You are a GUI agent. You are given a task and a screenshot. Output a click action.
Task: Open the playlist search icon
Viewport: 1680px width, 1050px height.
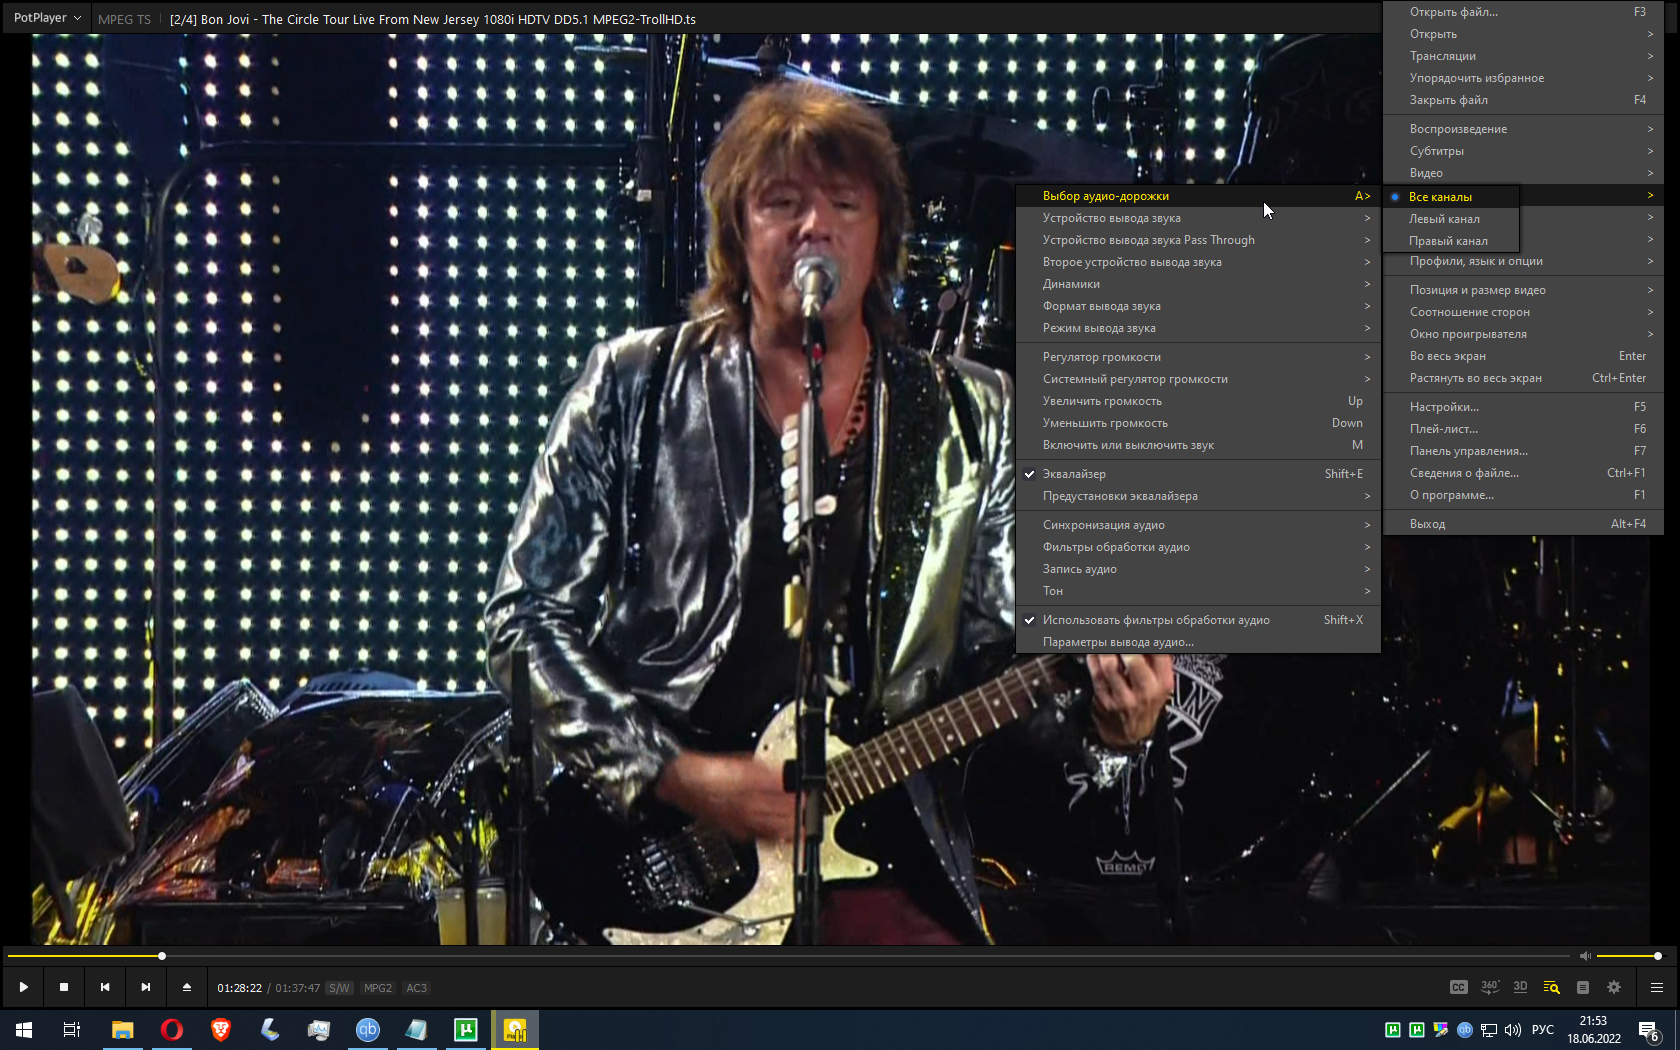(x=1552, y=987)
